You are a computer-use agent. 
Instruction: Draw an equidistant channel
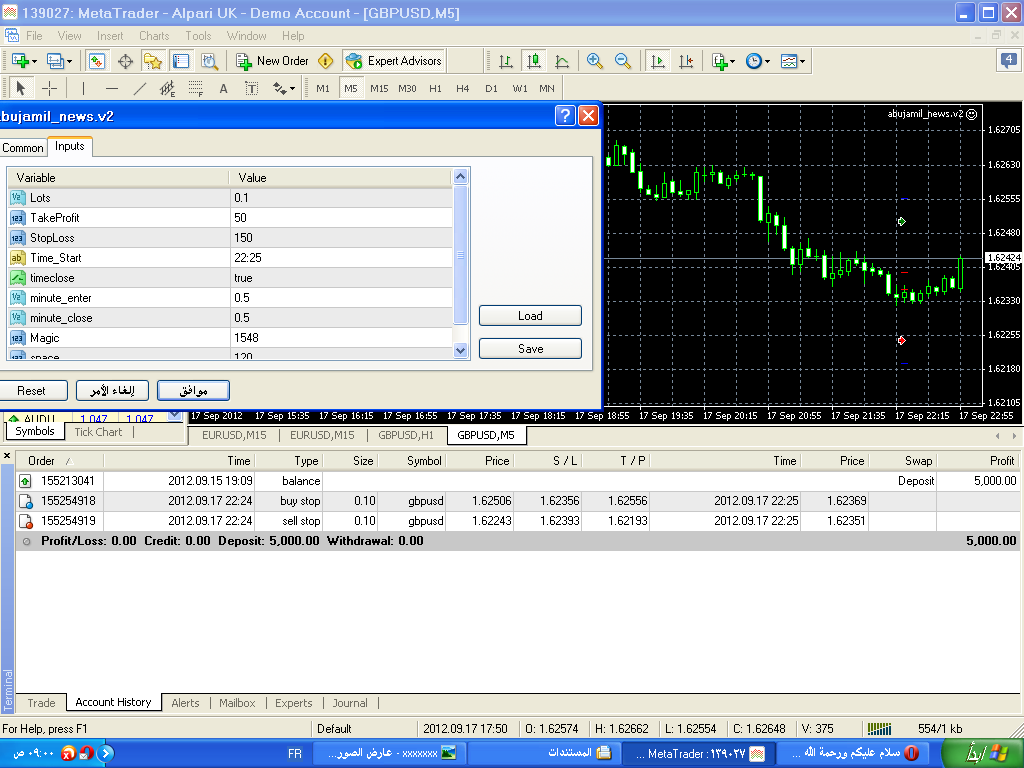coord(168,88)
